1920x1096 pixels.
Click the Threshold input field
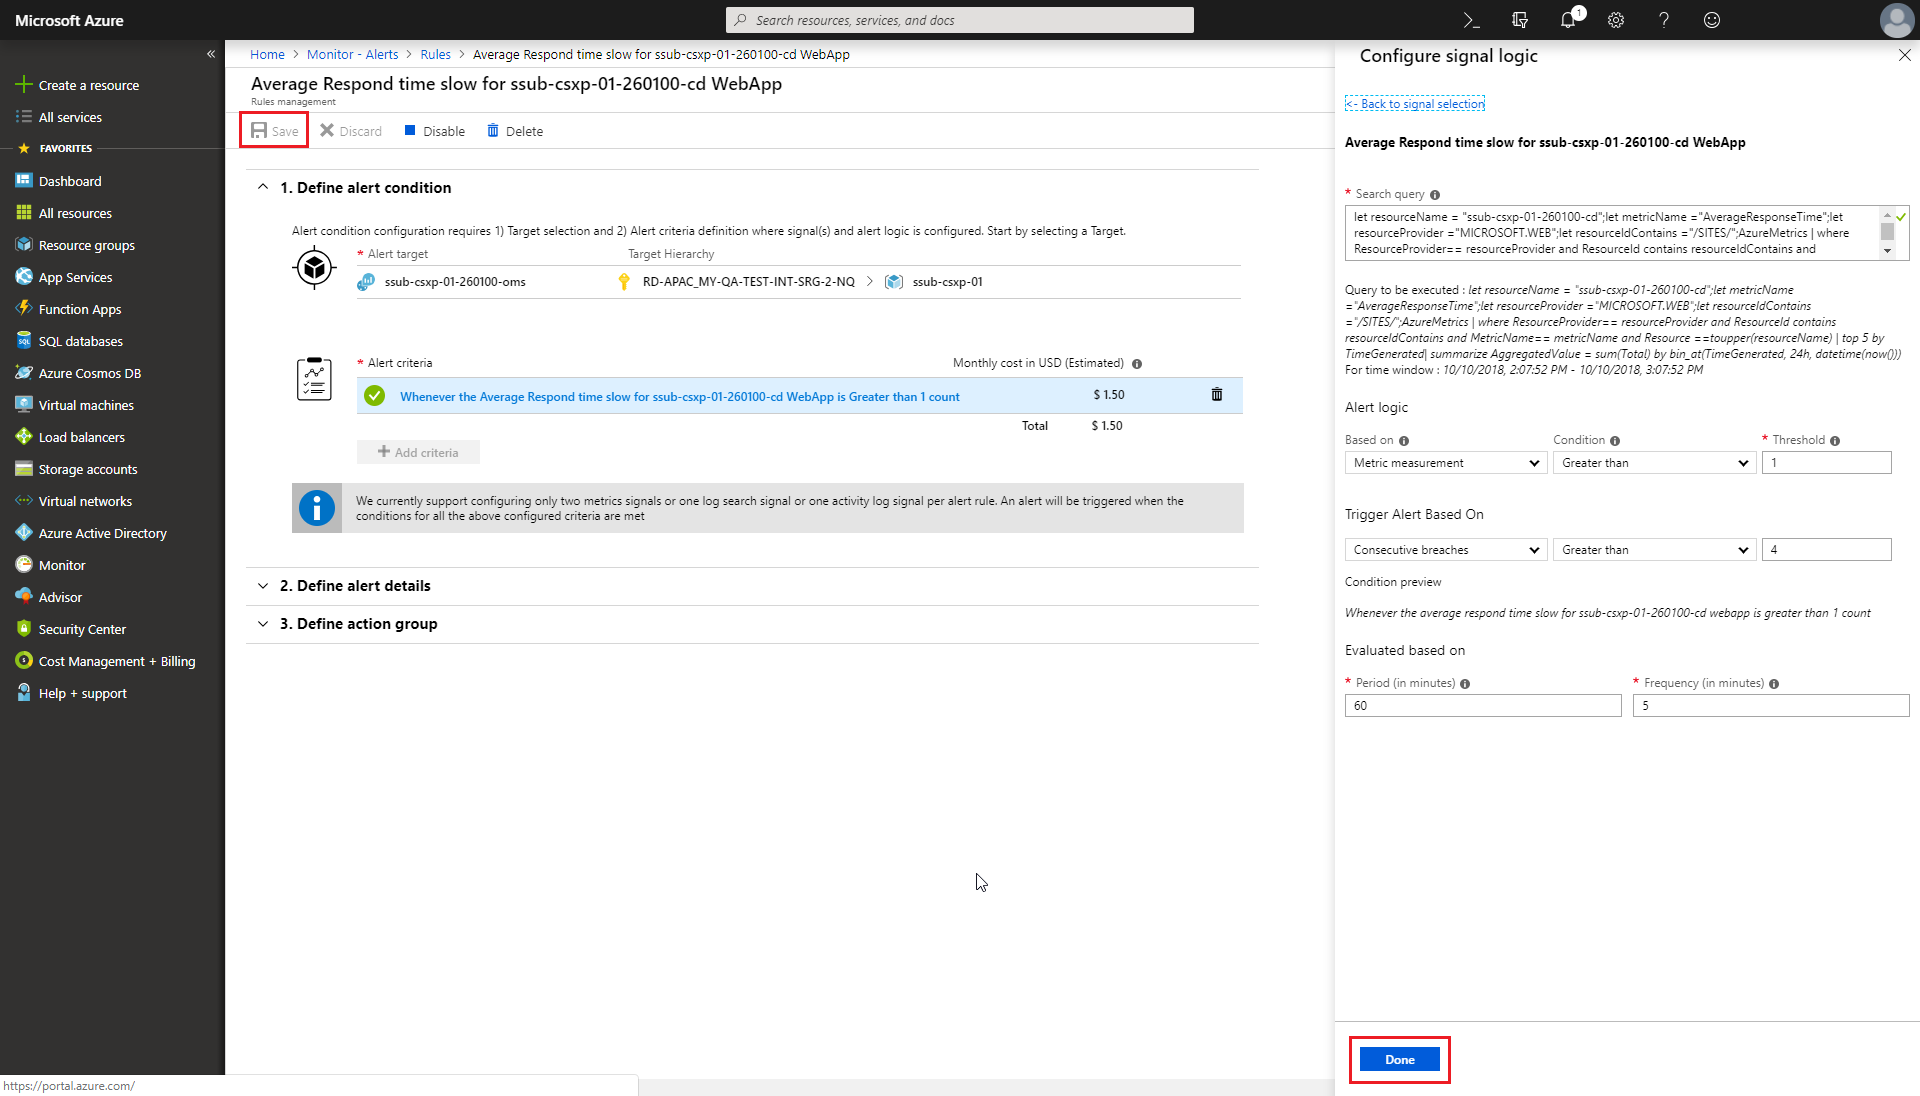pyautogui.click(x=1826, y=463)
